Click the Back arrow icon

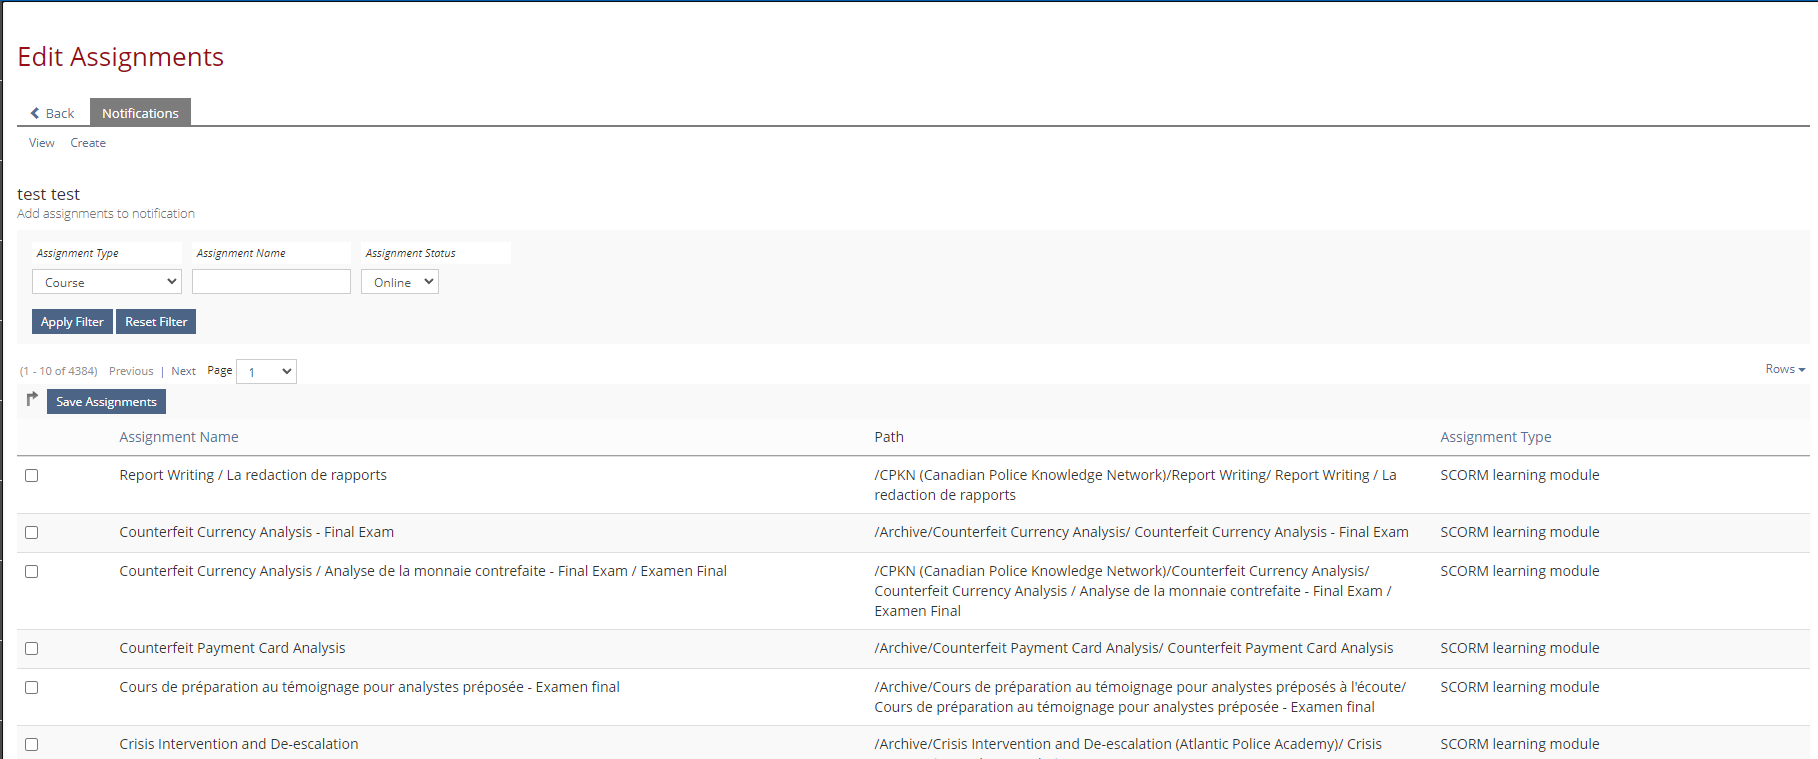(35, 113)
